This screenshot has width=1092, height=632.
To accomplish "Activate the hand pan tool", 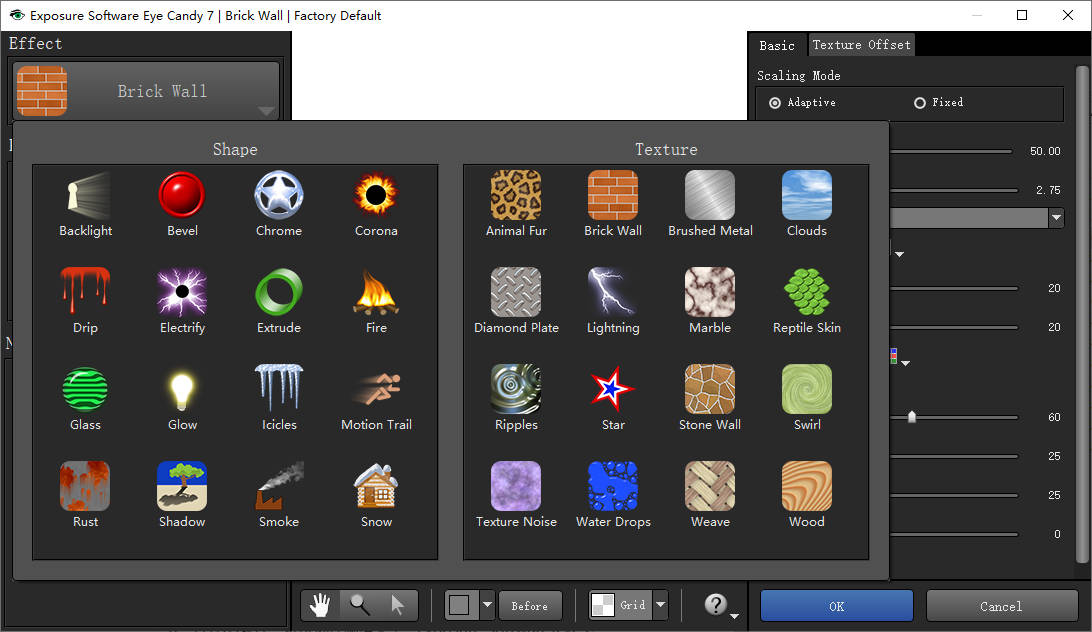I will (x=321, y=605).
